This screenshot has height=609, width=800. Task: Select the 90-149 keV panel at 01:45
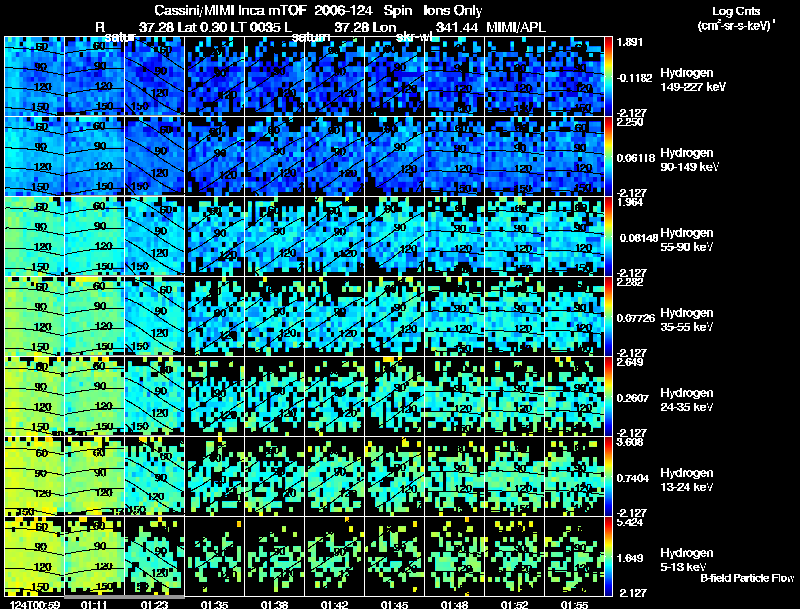tap(394, 157)
